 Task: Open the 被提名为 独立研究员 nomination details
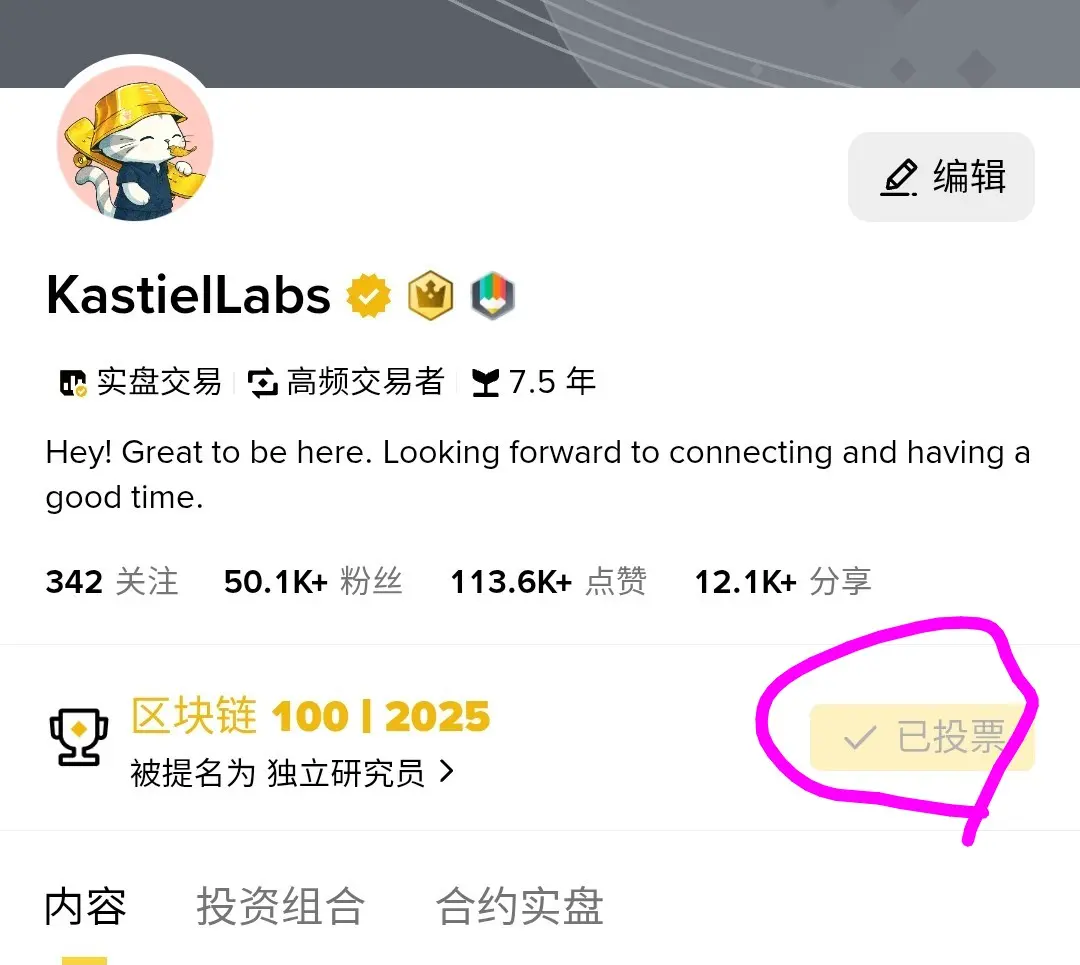point(292,773)
